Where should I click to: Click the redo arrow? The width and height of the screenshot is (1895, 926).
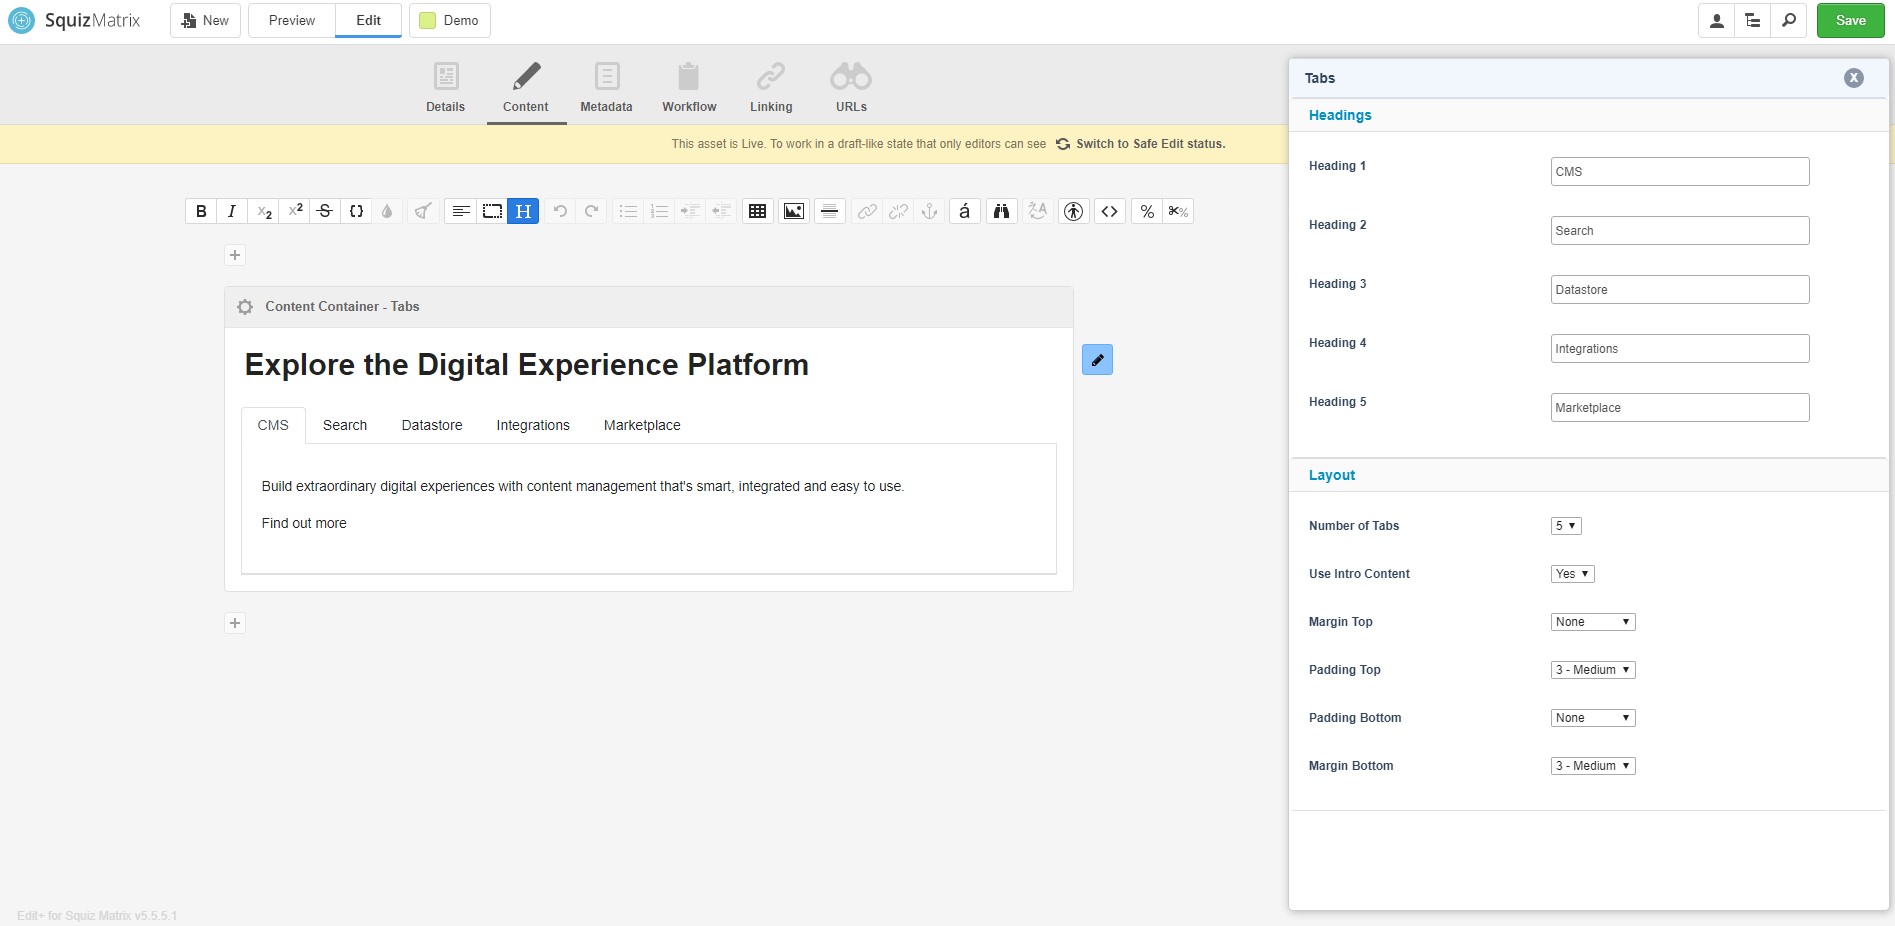[591, 211]
